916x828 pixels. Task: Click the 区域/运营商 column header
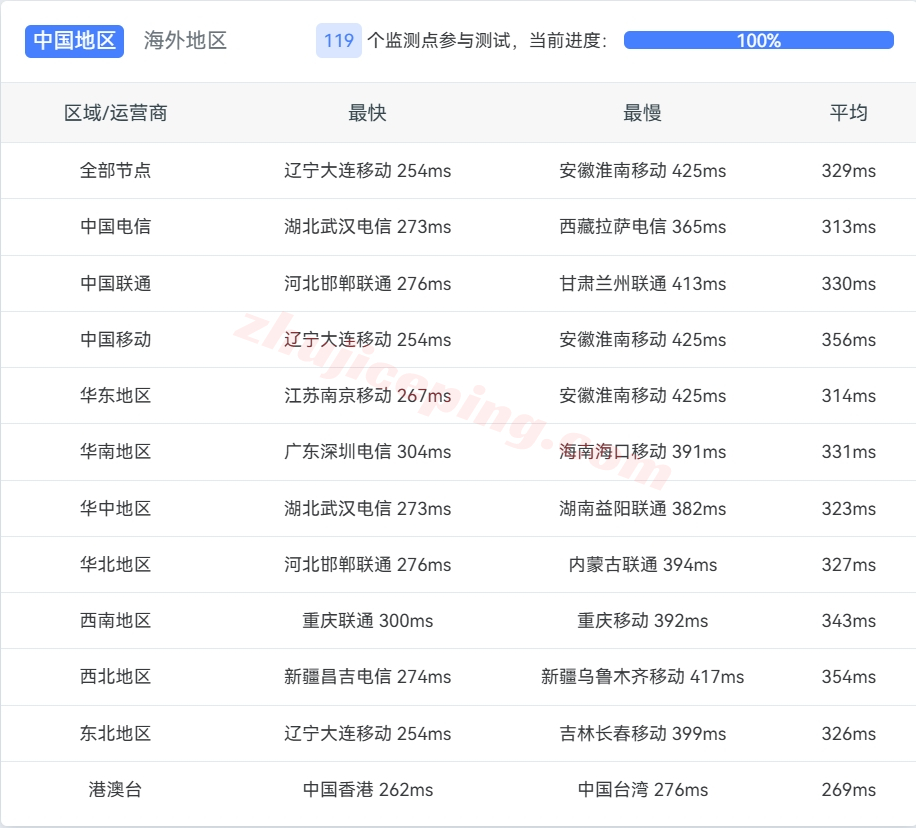tap(116, 113)
